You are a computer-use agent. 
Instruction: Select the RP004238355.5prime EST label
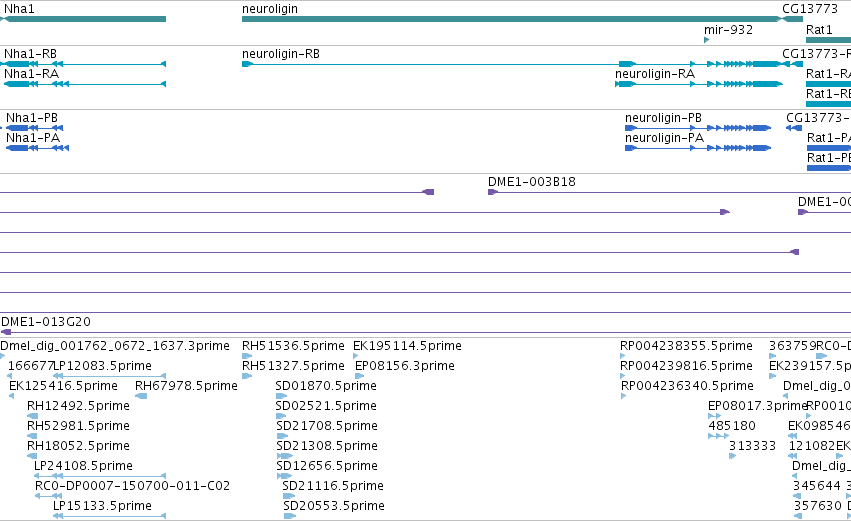[x=687, y=346]
